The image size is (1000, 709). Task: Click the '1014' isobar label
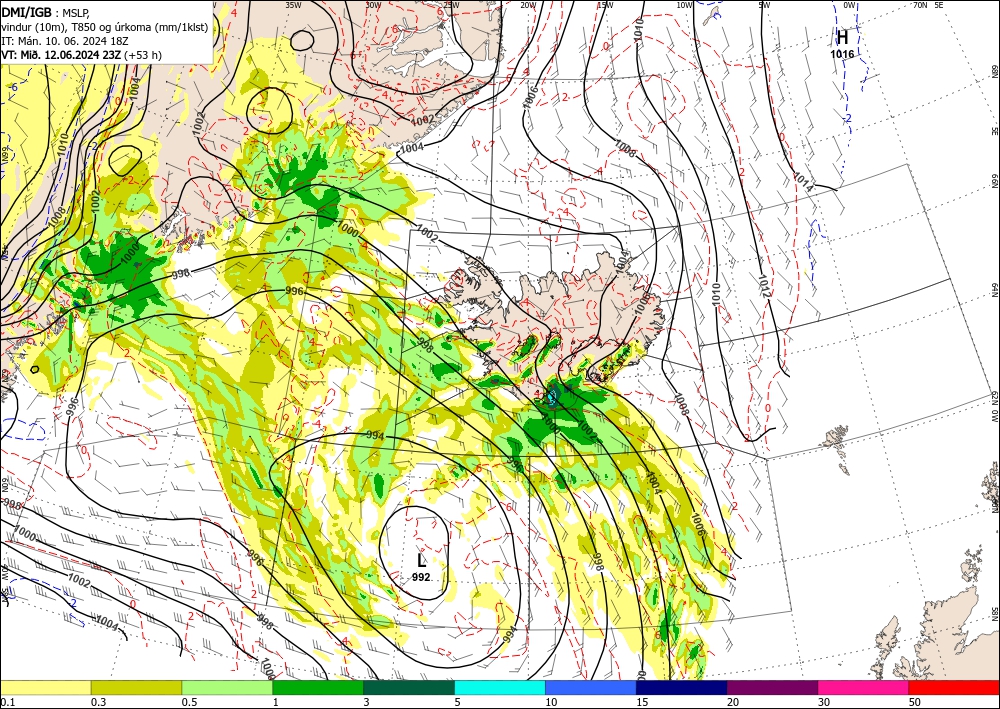coord(803,180)
